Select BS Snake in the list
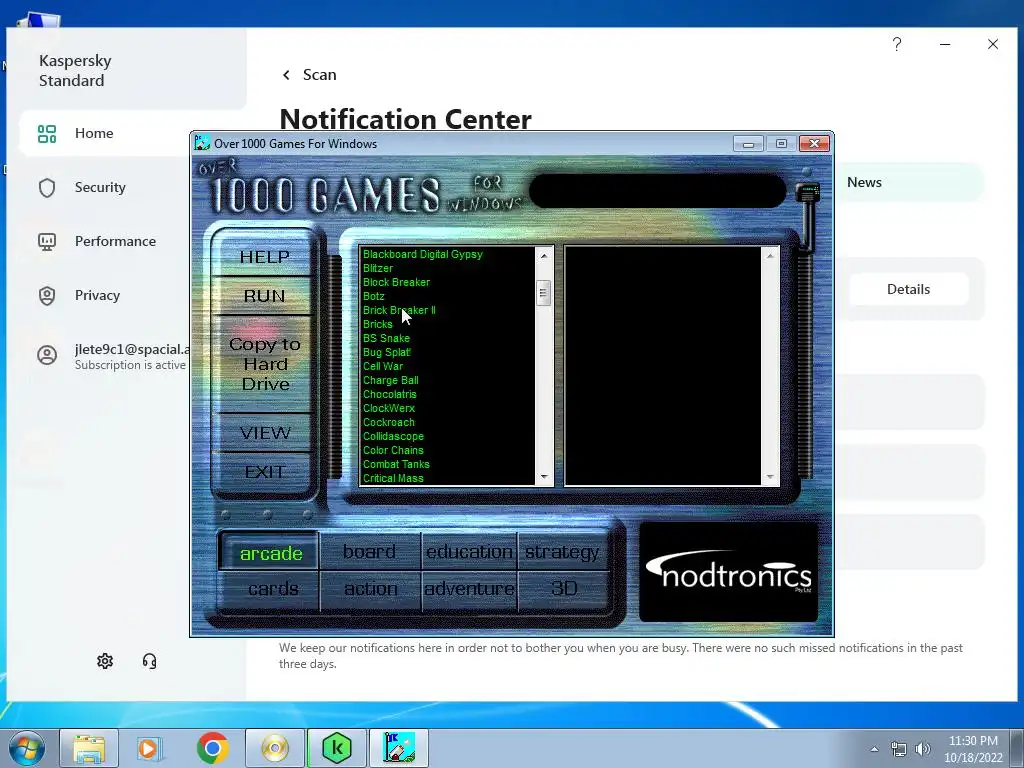Image resolution: width=1024 pixels, height=768 pixels. point(386,339)
